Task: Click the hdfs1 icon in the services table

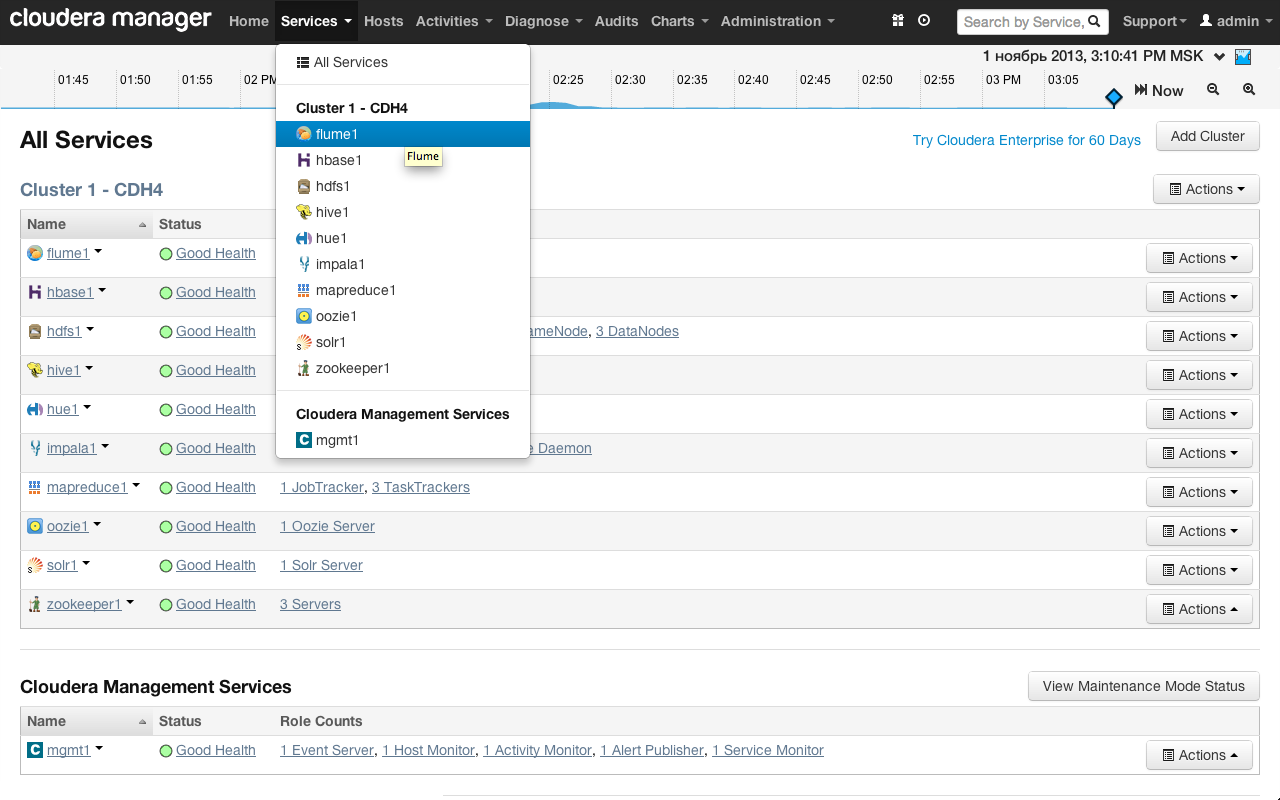Action: (35, 331)
